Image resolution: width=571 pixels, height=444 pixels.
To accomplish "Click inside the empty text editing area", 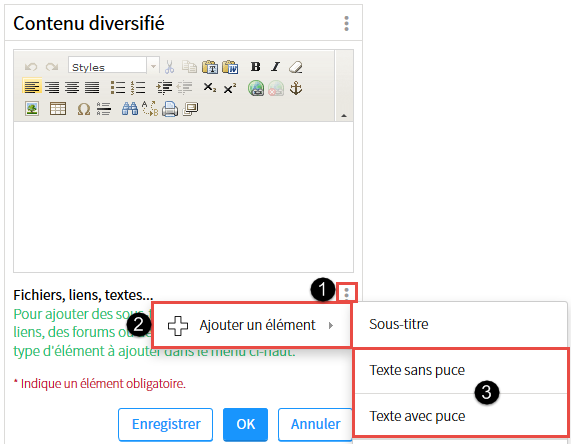I will tap(183, 197).
